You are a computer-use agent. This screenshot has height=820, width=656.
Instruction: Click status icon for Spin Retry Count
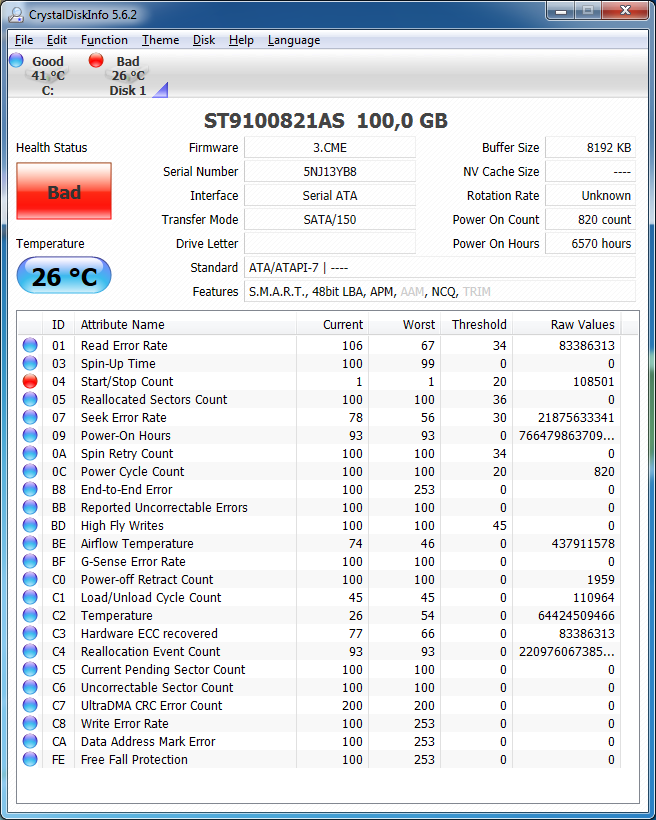30,453
